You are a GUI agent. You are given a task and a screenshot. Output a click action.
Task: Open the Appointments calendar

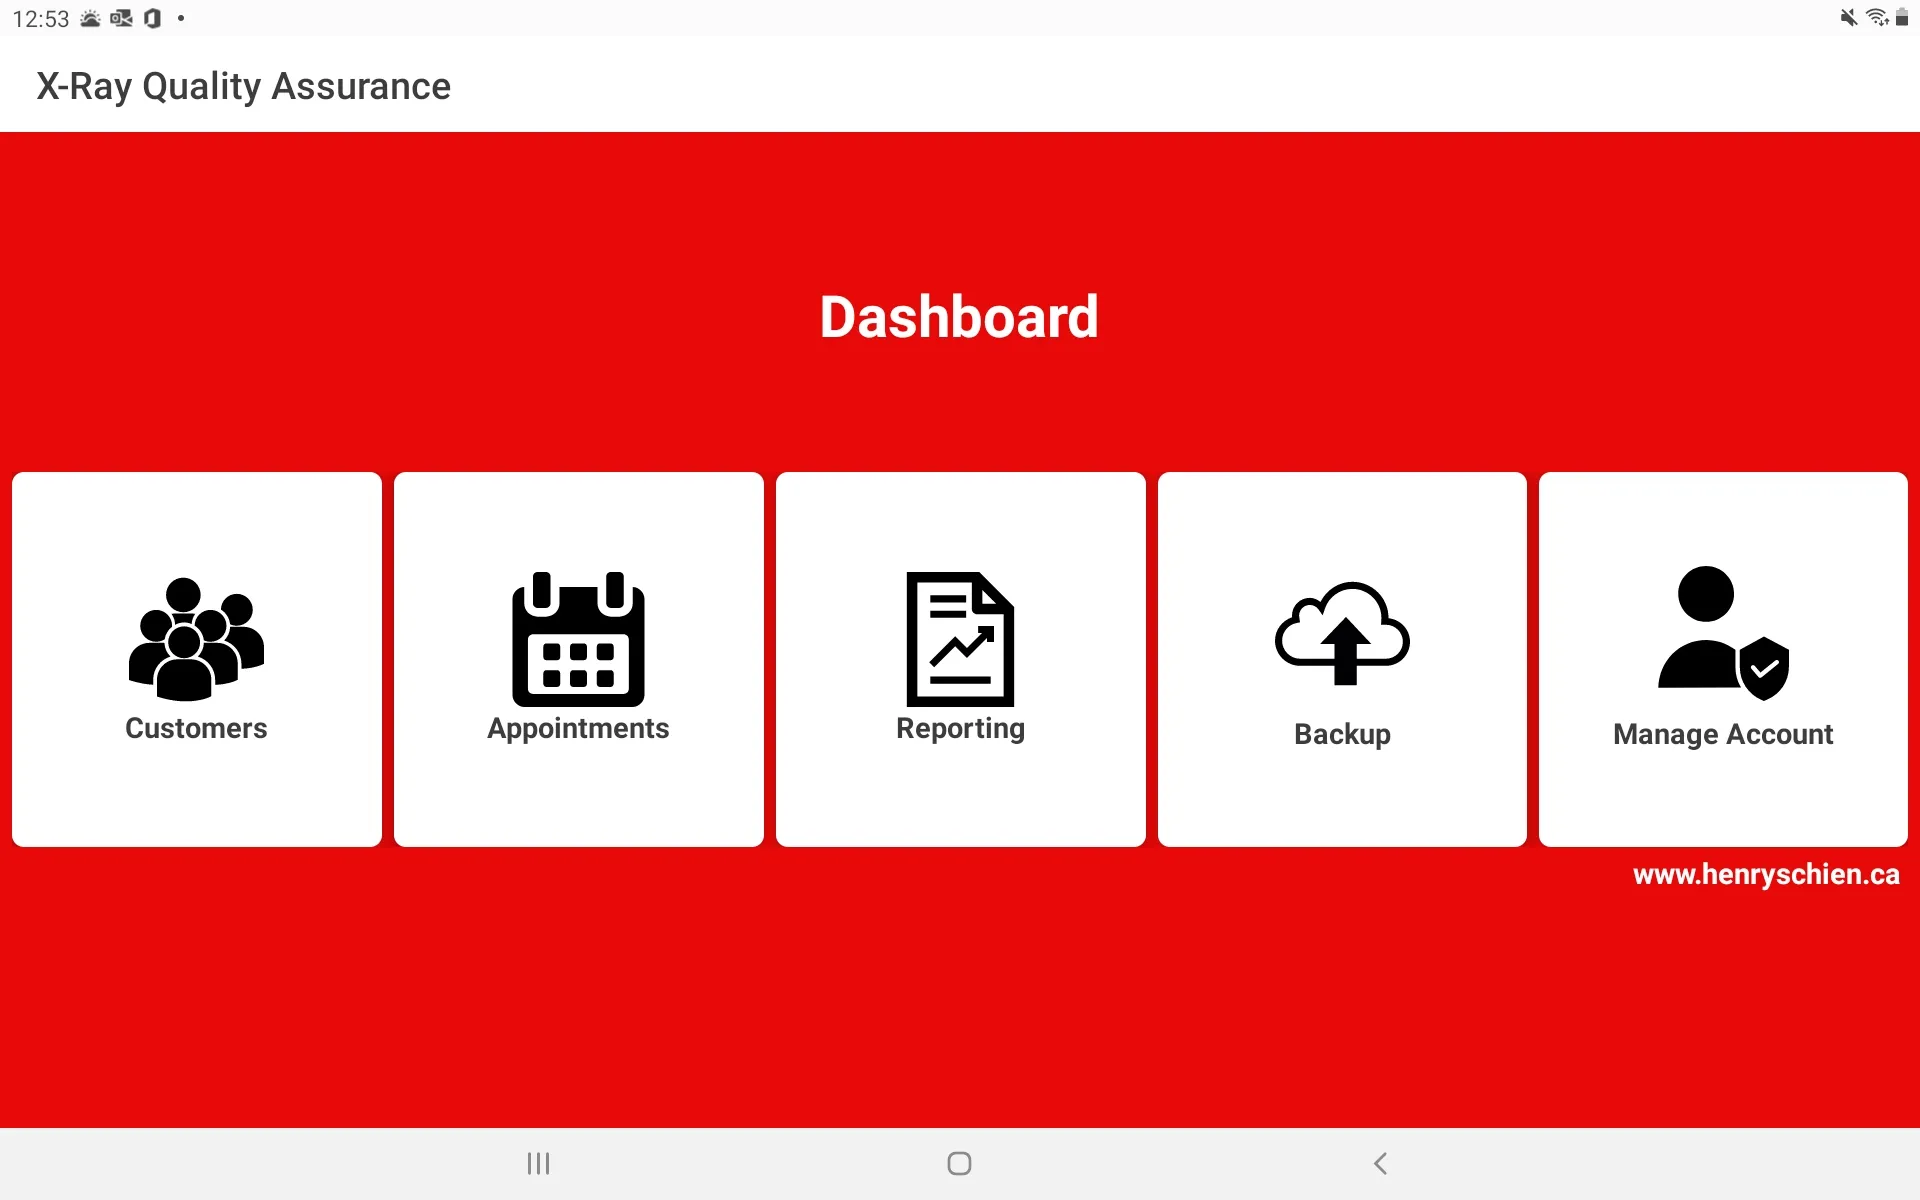pos(578,658)
